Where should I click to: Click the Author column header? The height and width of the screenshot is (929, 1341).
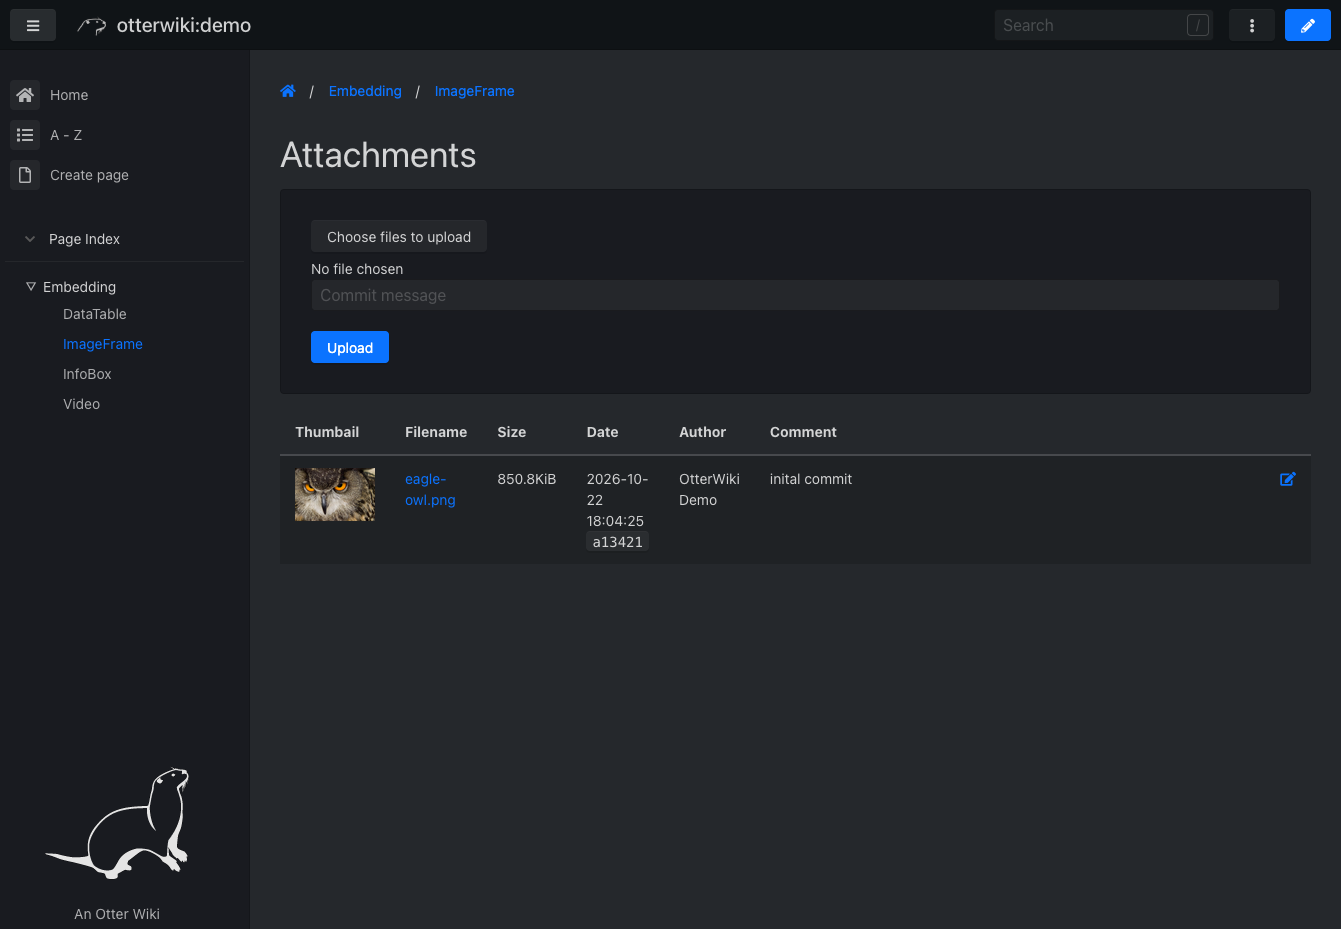[x=703, y=432]
